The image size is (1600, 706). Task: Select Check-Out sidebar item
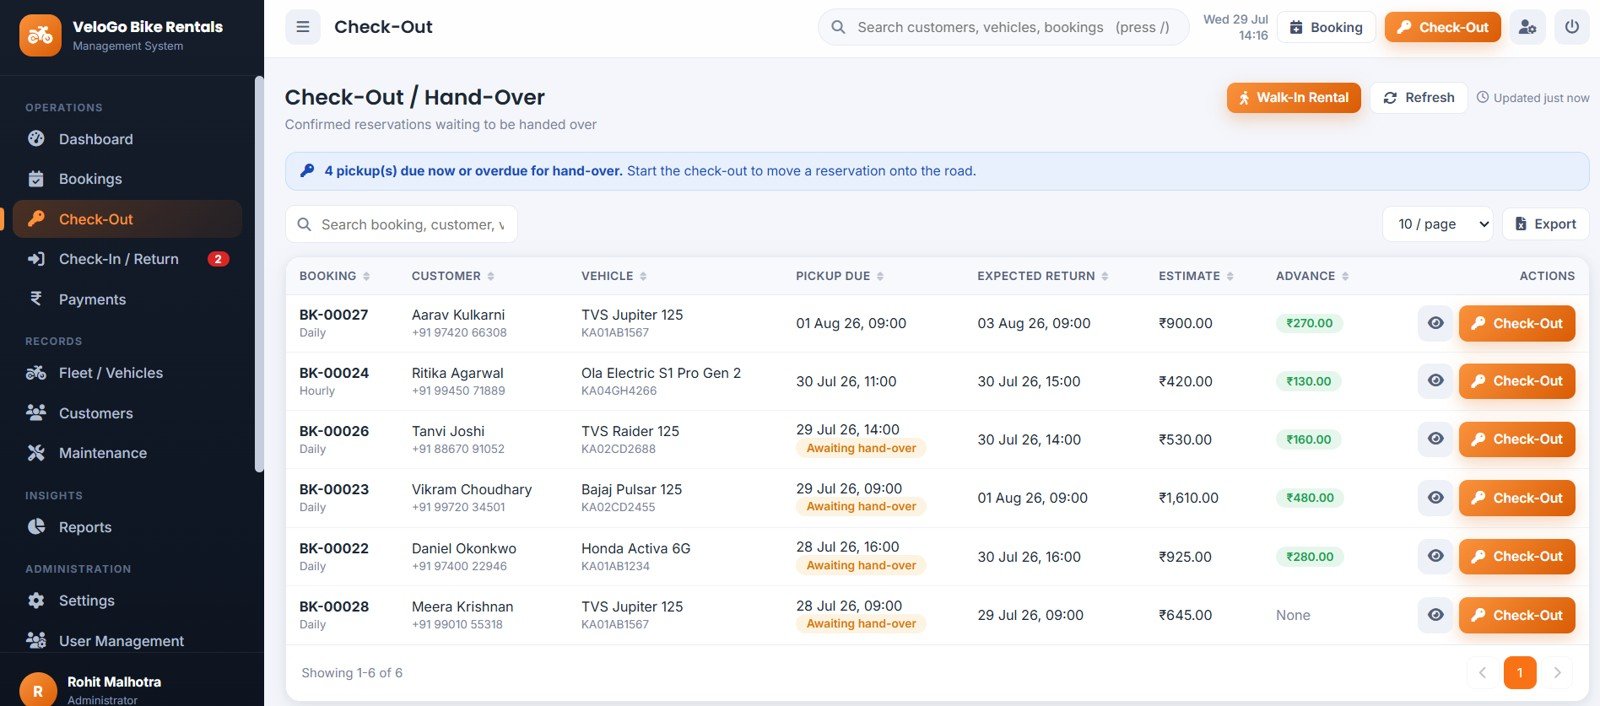(x=127, y=219)
